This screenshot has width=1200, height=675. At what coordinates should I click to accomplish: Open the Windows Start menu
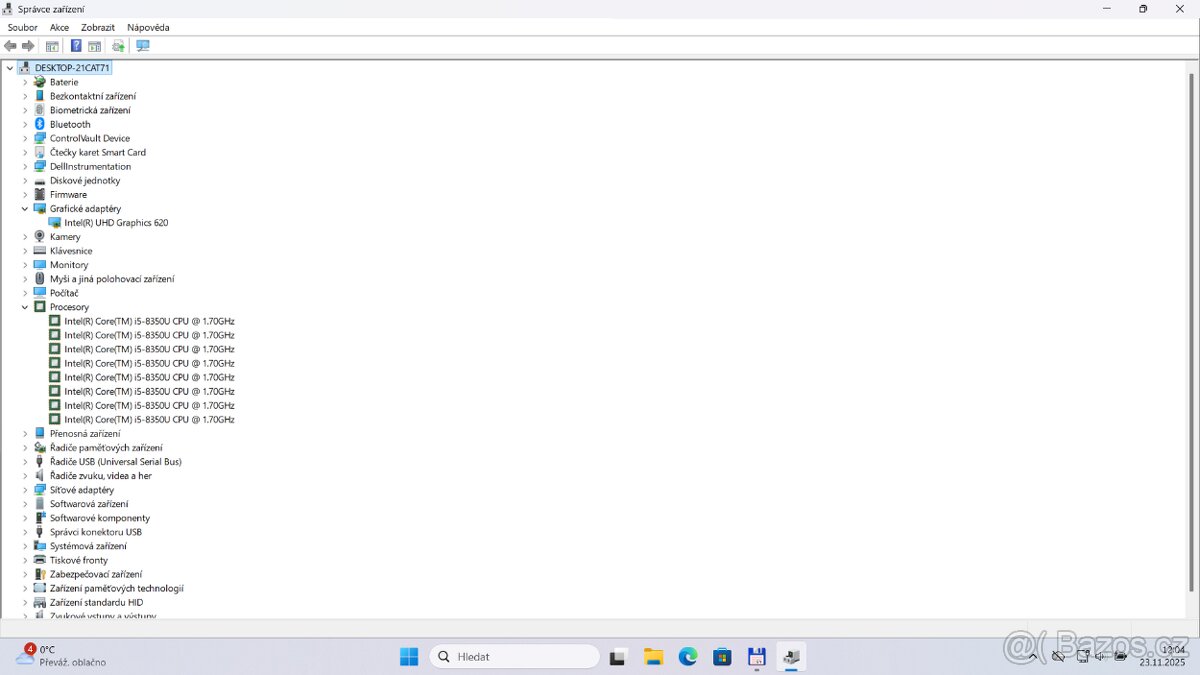[x=409, y=657]
